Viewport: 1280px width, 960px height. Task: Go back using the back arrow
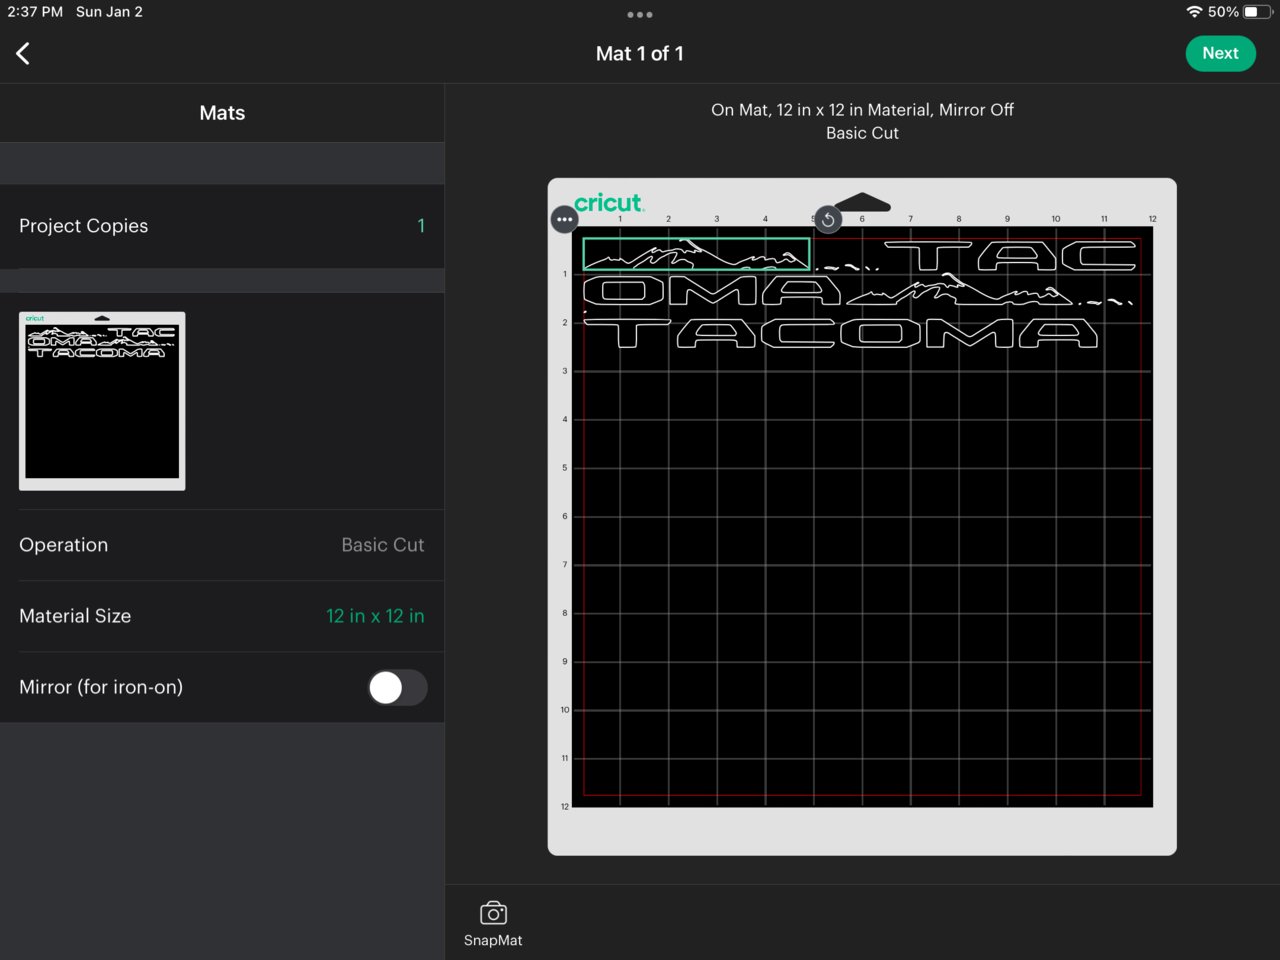pyautogui.click(x=23, y=54)
